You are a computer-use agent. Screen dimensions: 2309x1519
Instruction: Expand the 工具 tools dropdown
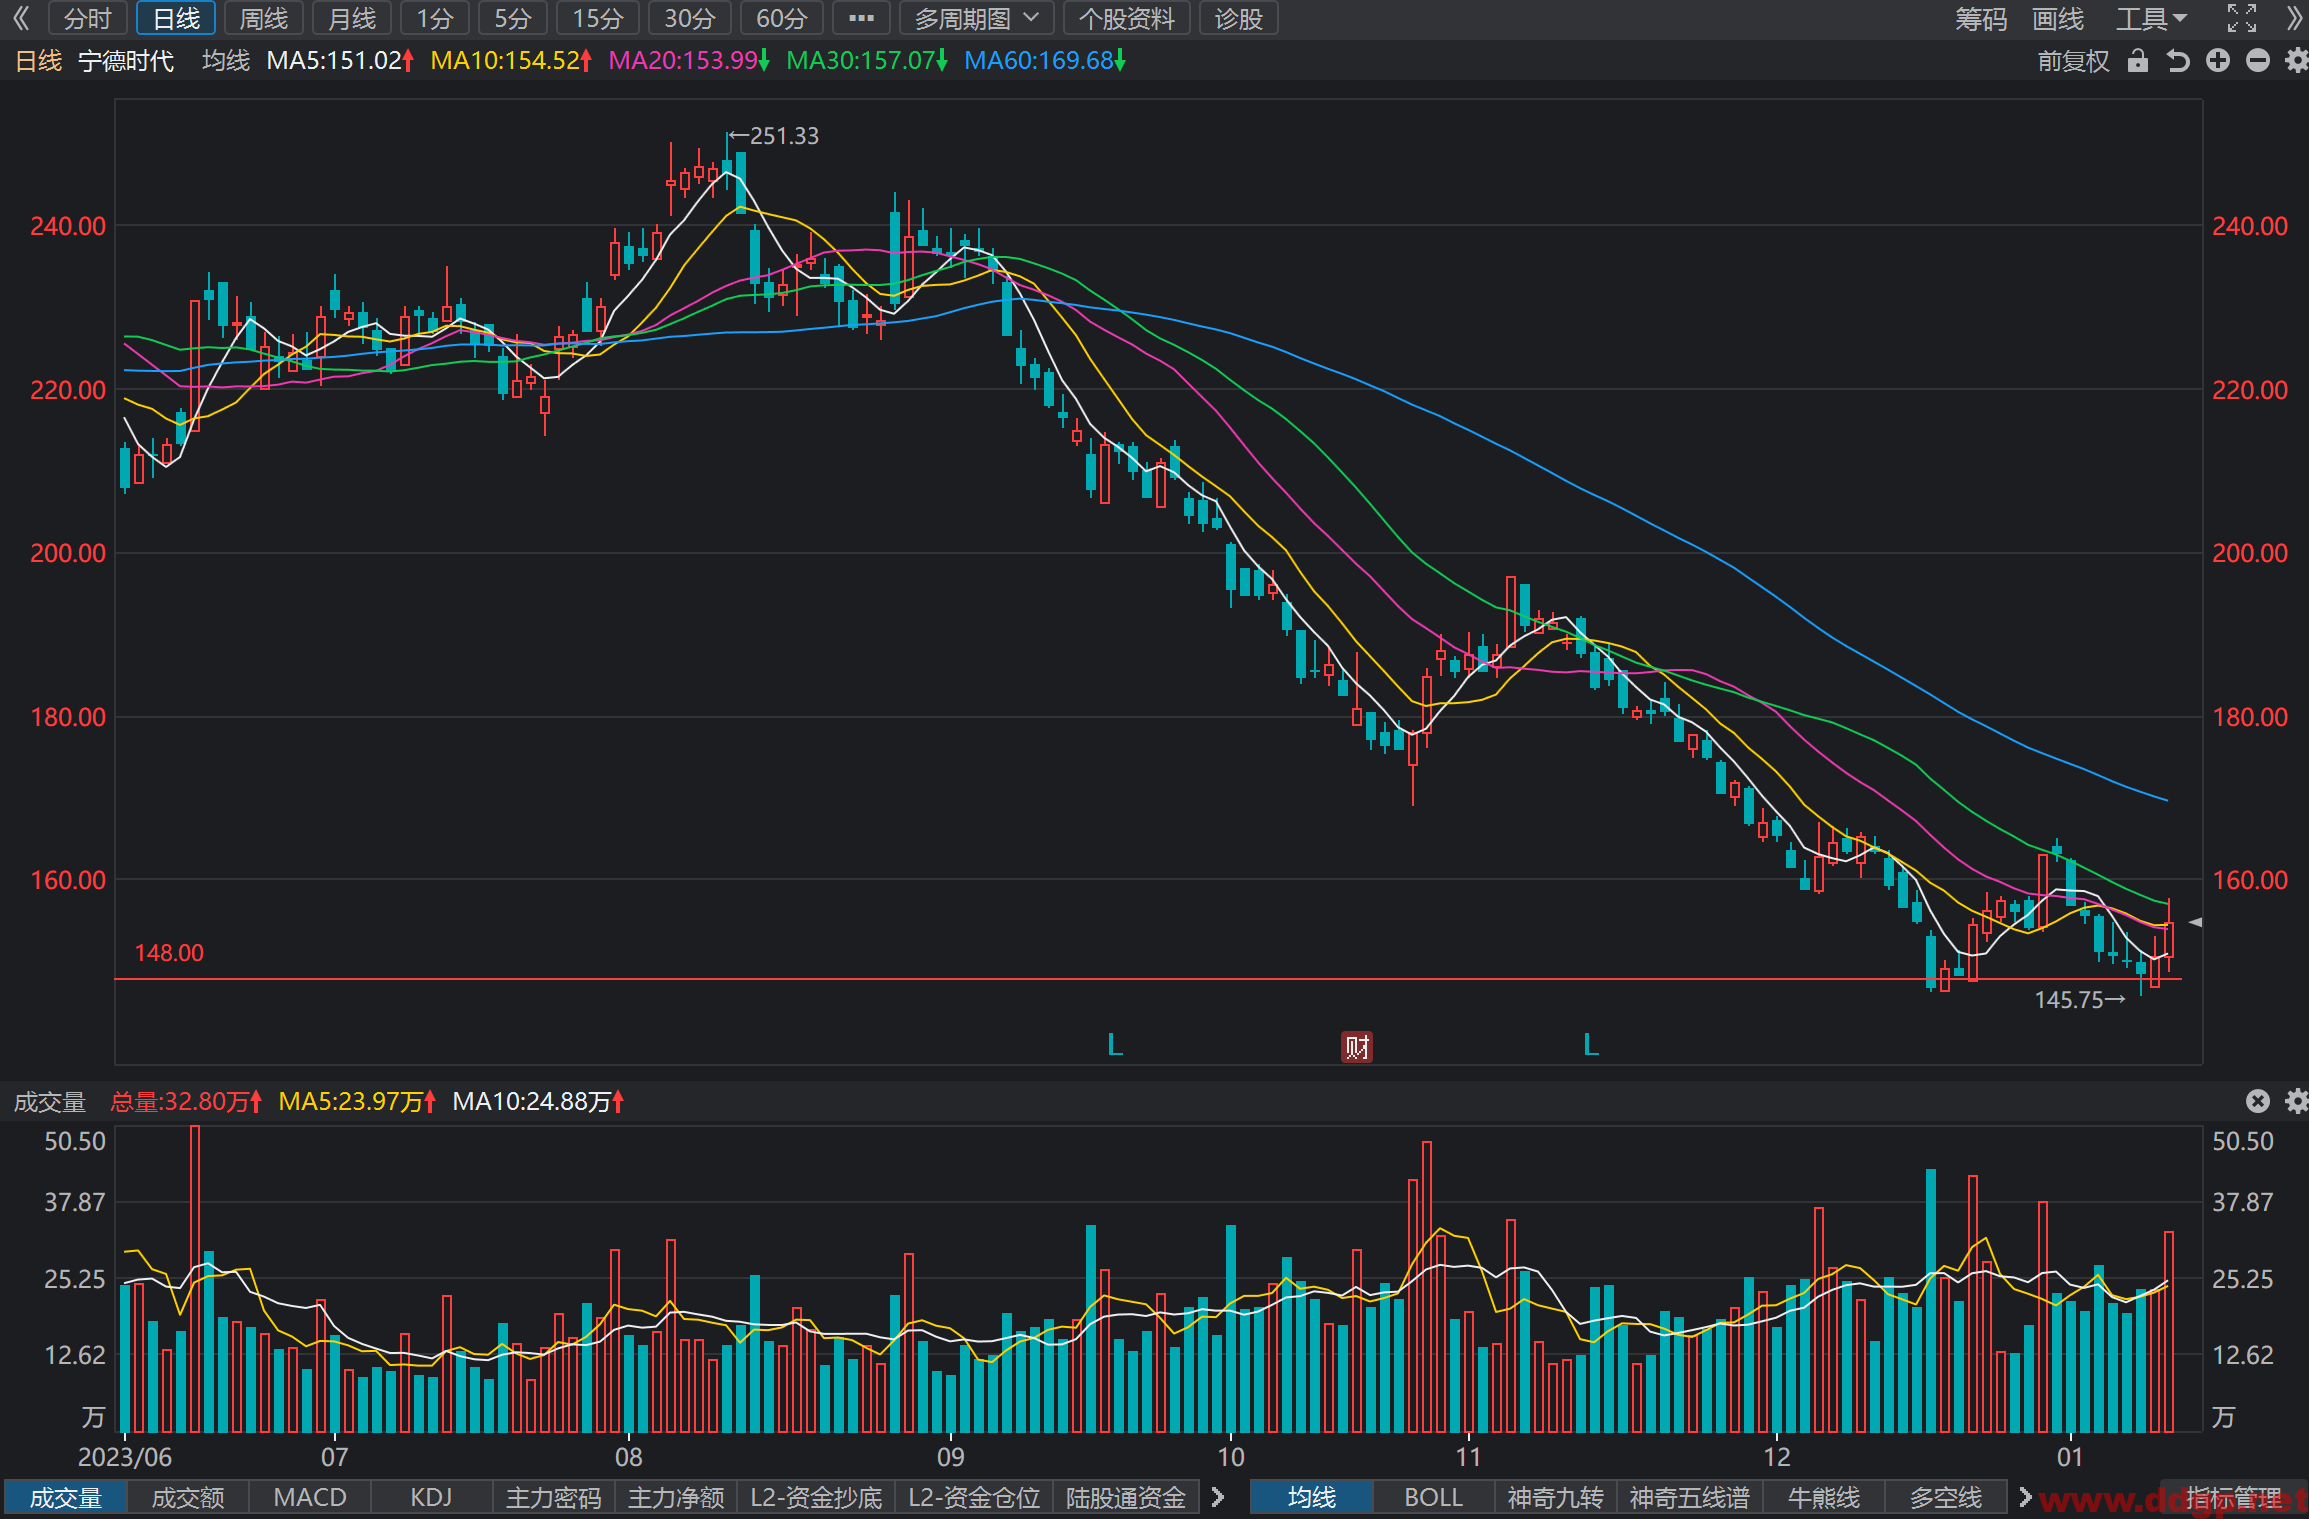point(2151,18)
